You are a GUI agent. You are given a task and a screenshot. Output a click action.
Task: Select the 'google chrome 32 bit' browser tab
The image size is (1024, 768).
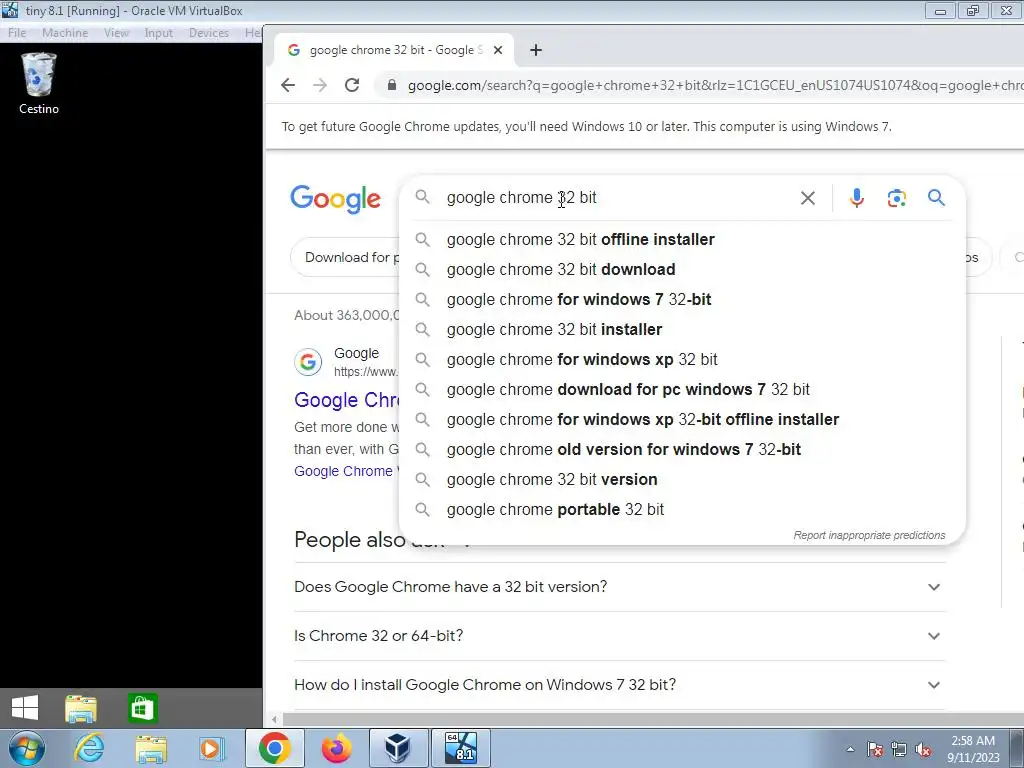(394, 50)
